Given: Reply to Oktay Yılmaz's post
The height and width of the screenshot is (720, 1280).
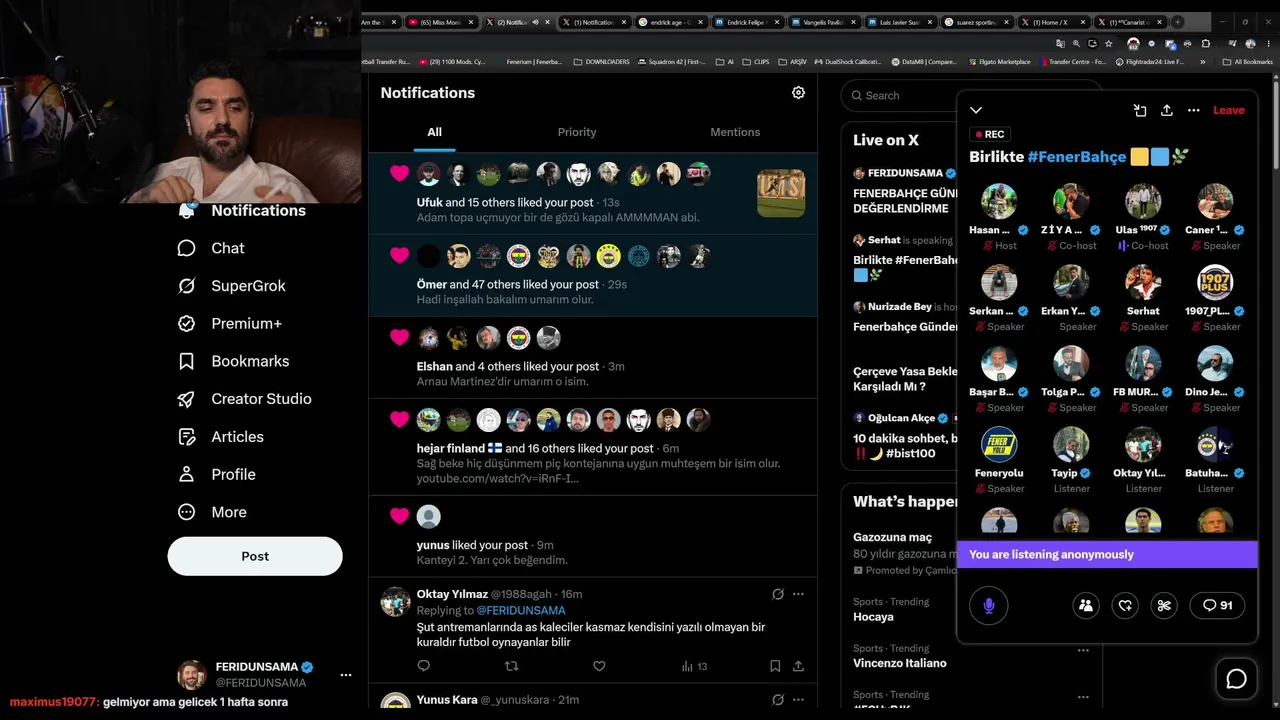Looking at the screenshot, I should click(423, 666).
